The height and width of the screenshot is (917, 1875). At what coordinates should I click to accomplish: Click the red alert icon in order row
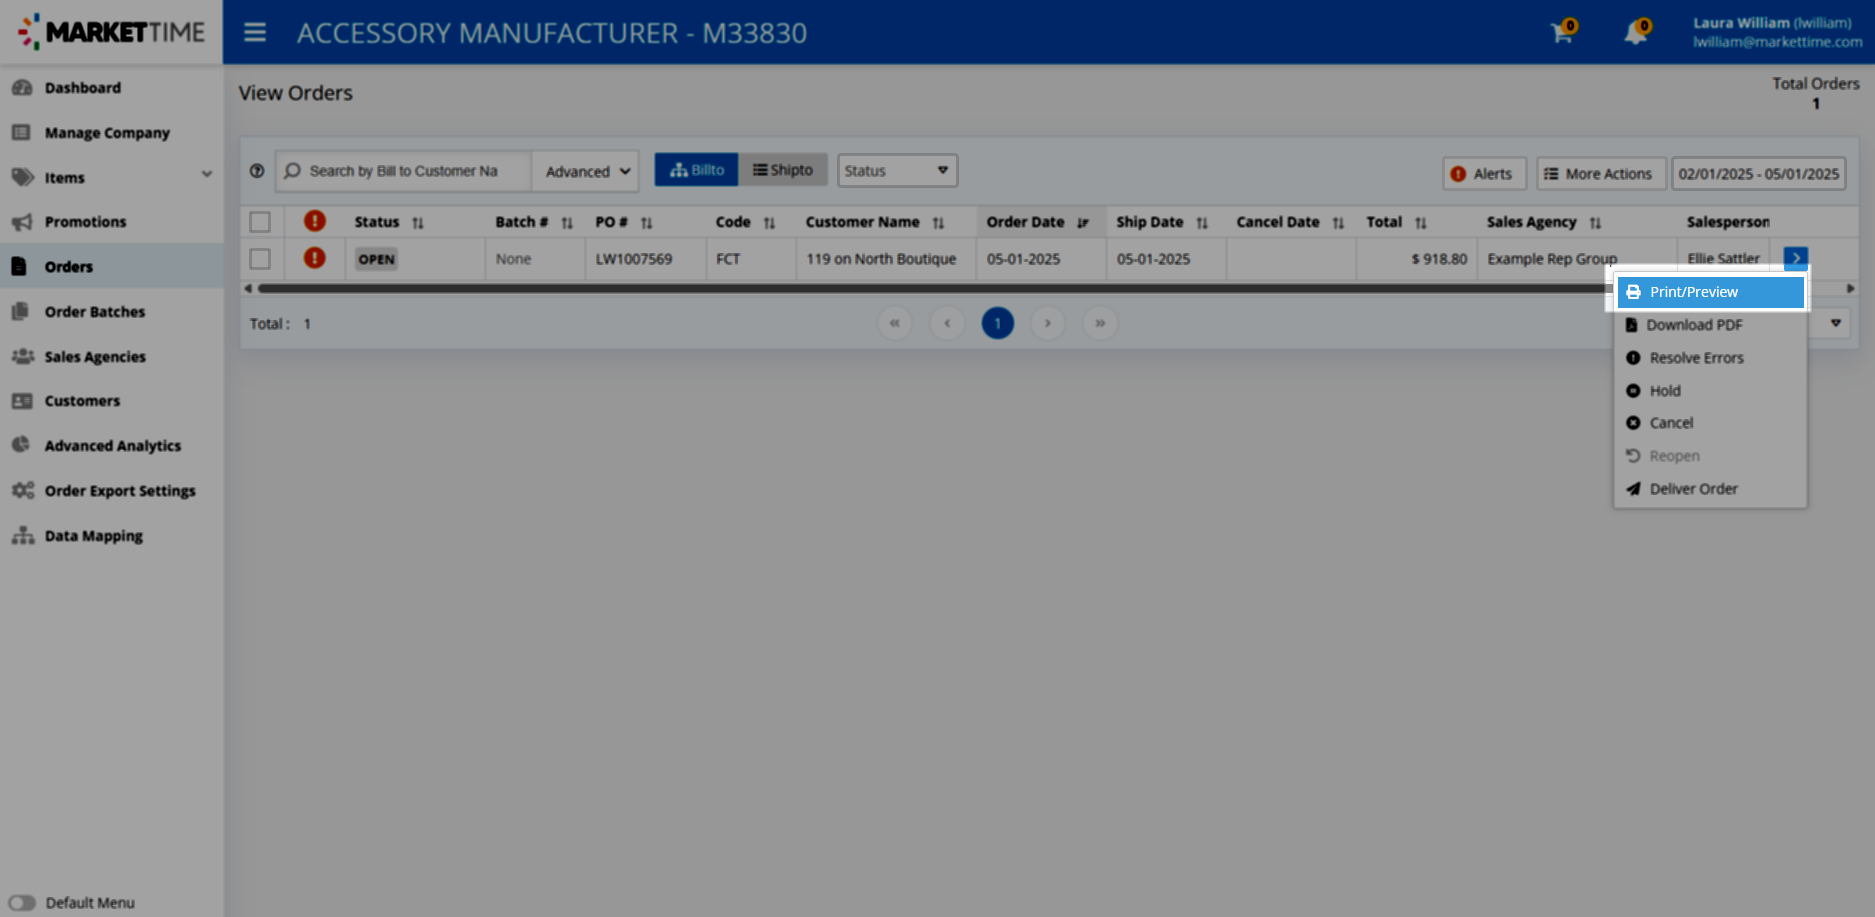click(315, 258)
